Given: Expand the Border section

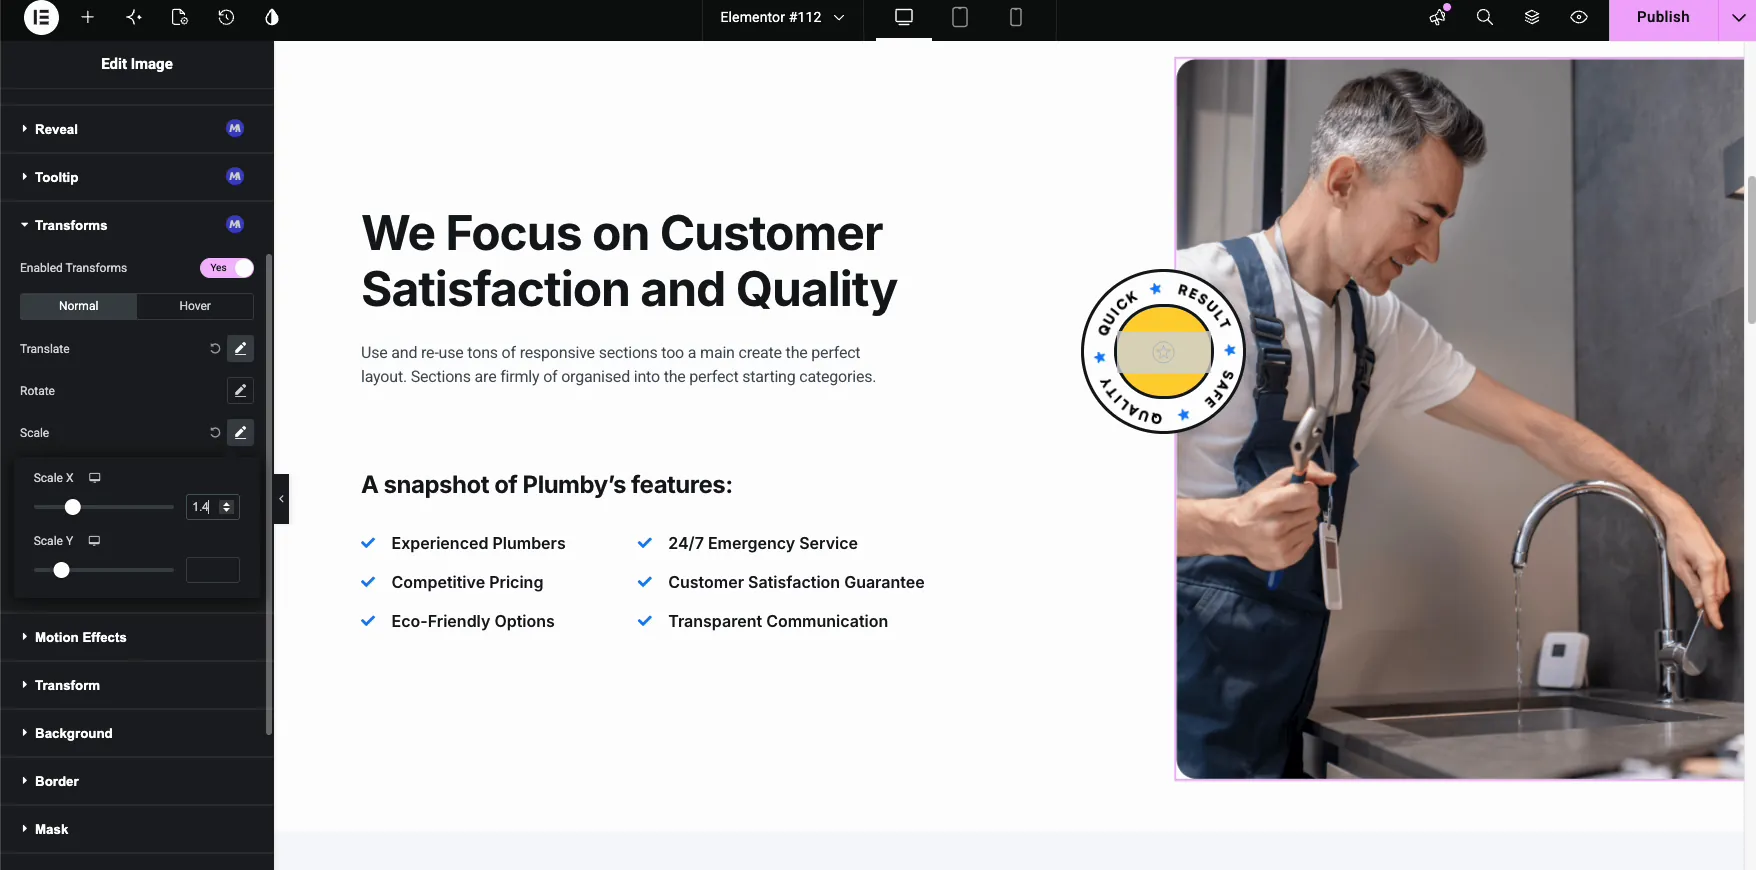Looking at the screenshot, I should [x=137, y=781].
